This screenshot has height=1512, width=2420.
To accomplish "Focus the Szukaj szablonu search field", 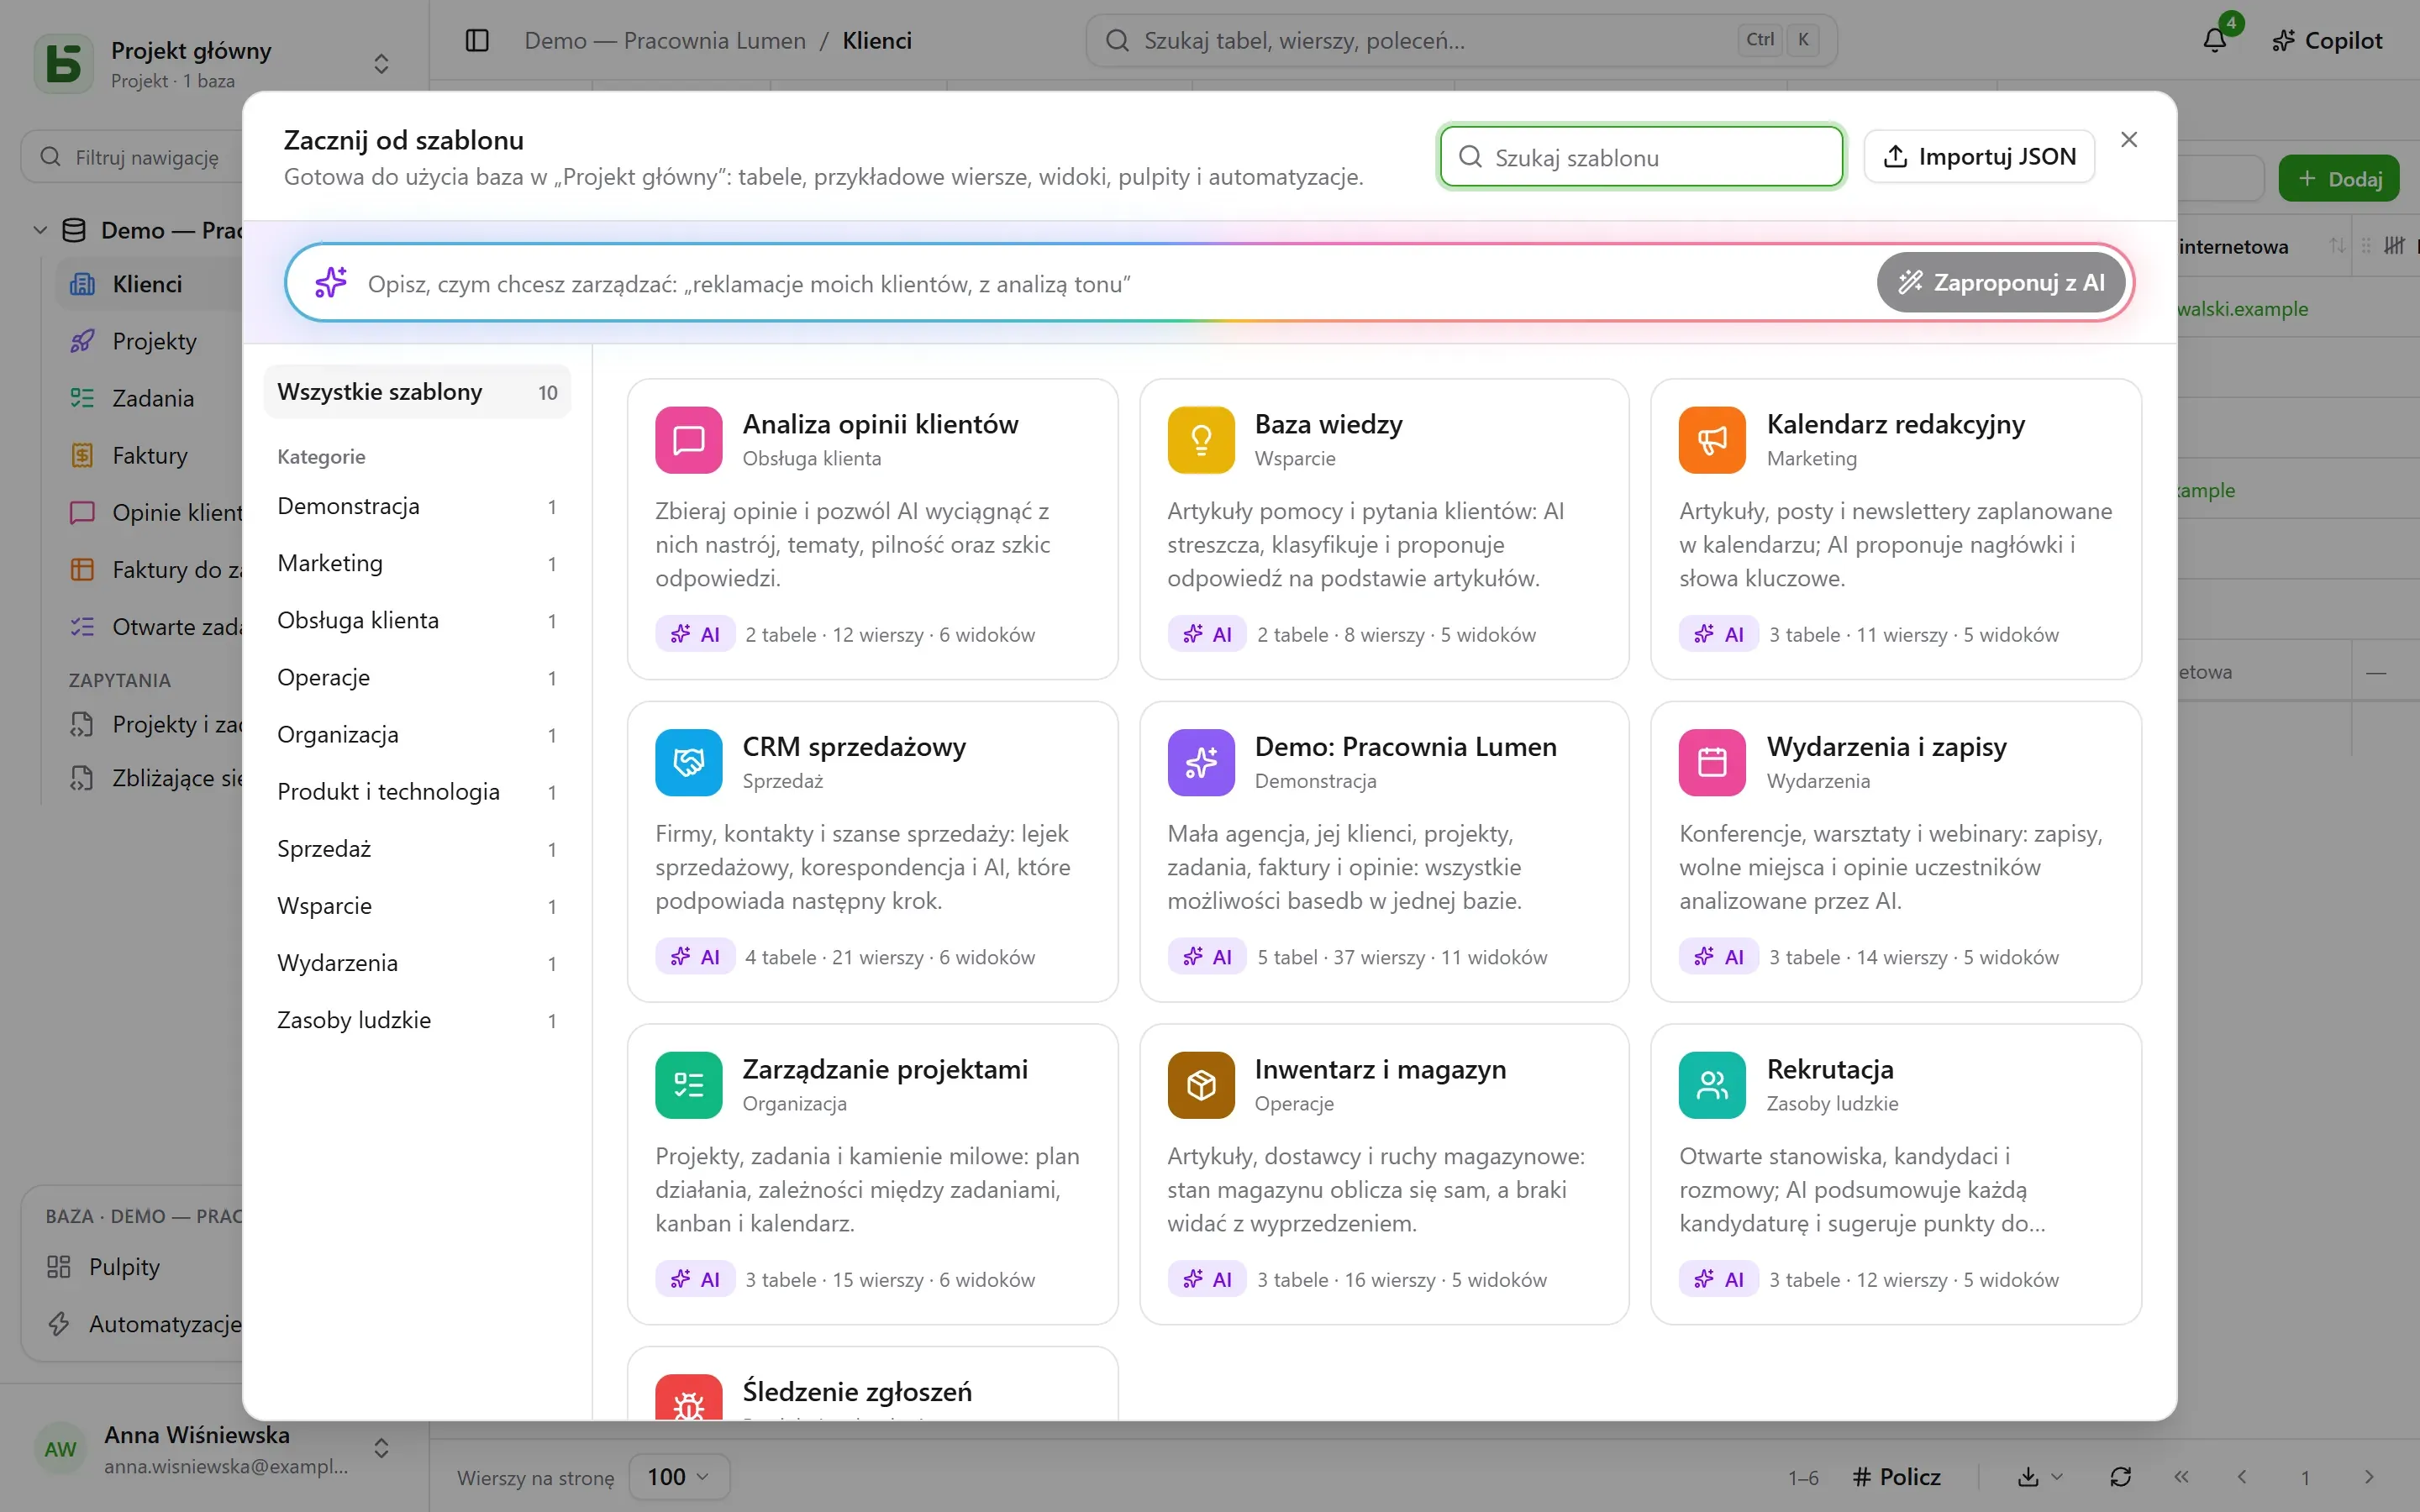I will [x=1641, y=157].
